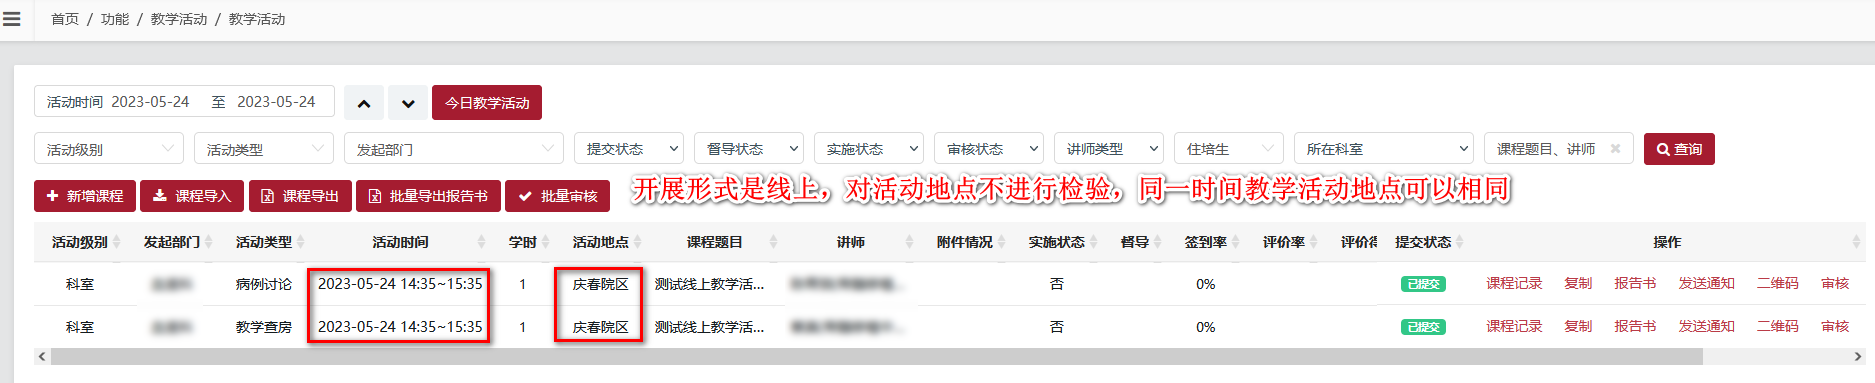The width and height of the screenshot is (1875, 383).
Task: Open 二维码 for 病例讨论 row
Action: click(1777, 284)
